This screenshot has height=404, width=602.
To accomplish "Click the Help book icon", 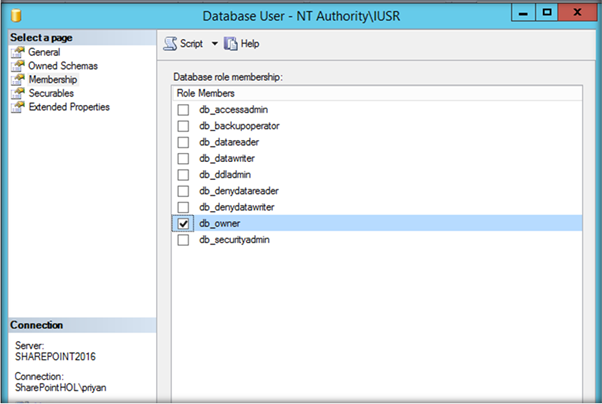I will (x=230, y=44).
